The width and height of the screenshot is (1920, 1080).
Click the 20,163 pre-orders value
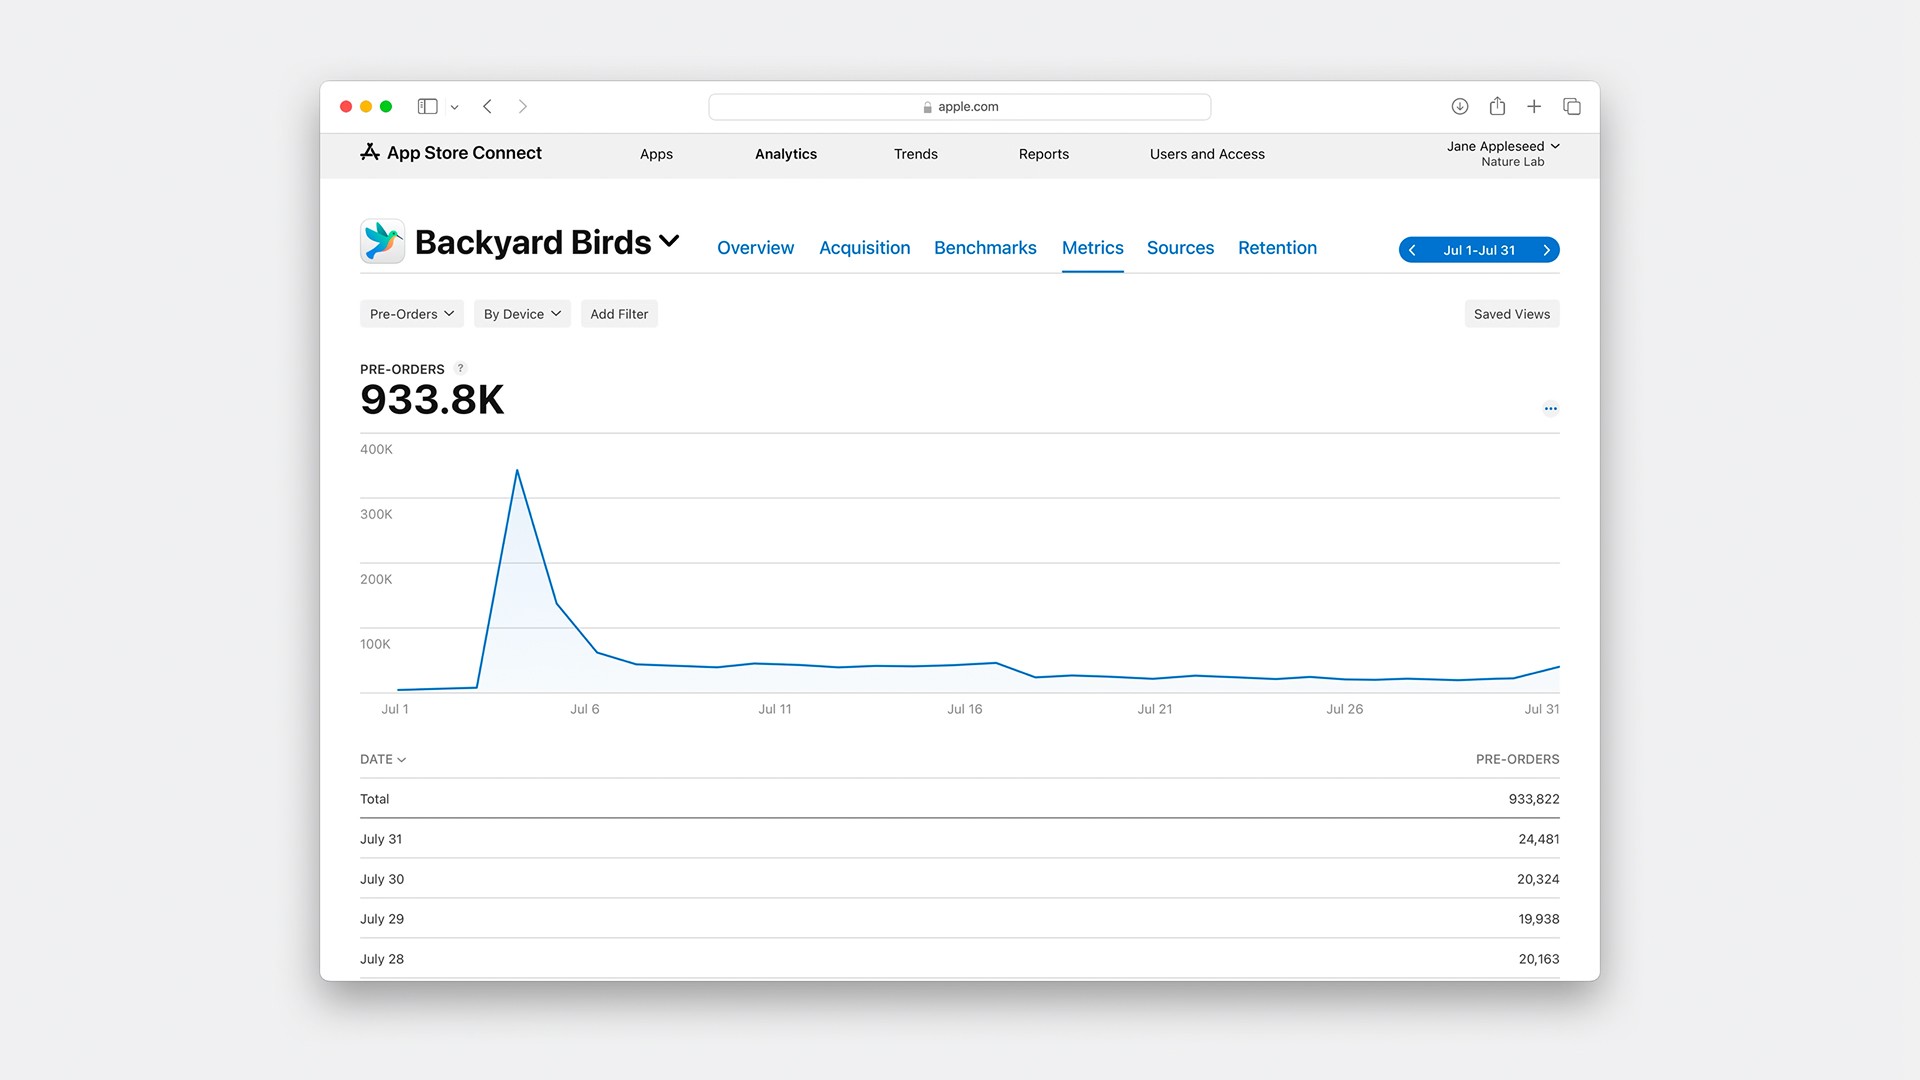pos(1539,959)
